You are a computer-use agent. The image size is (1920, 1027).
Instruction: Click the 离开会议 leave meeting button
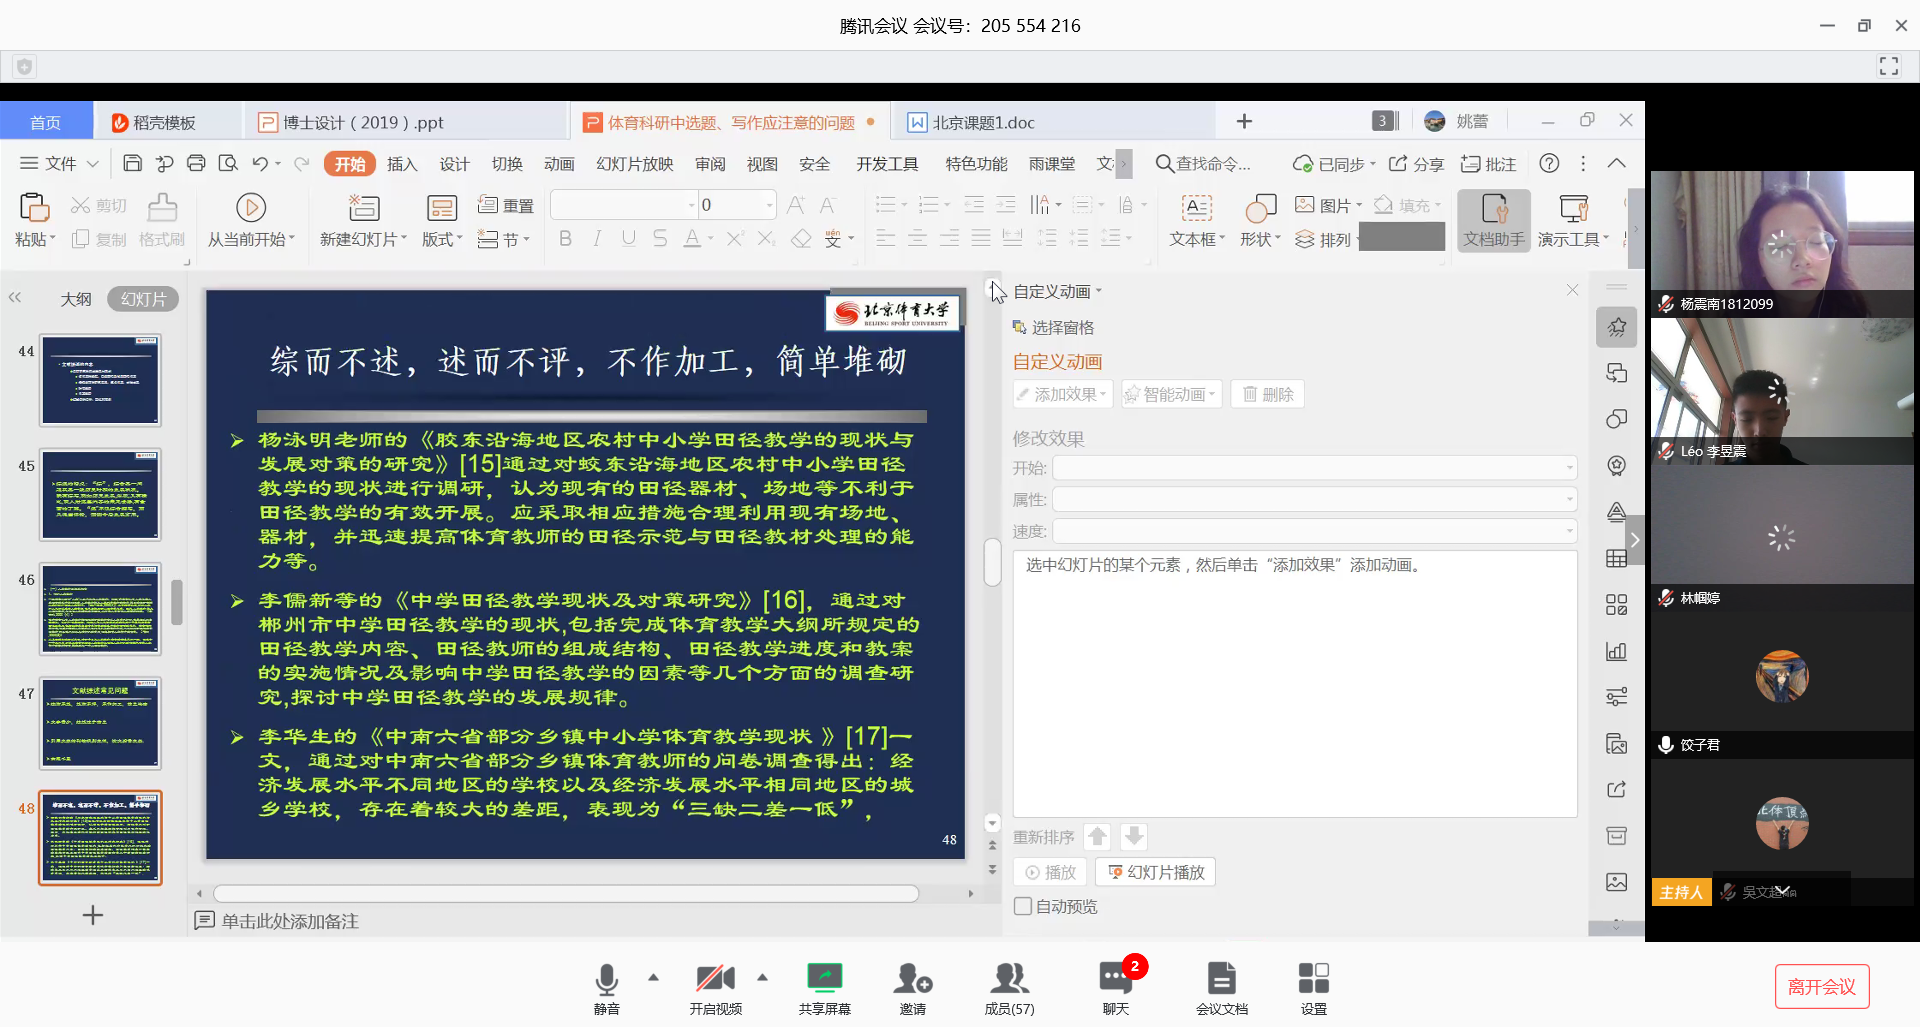click(1822, 986)
